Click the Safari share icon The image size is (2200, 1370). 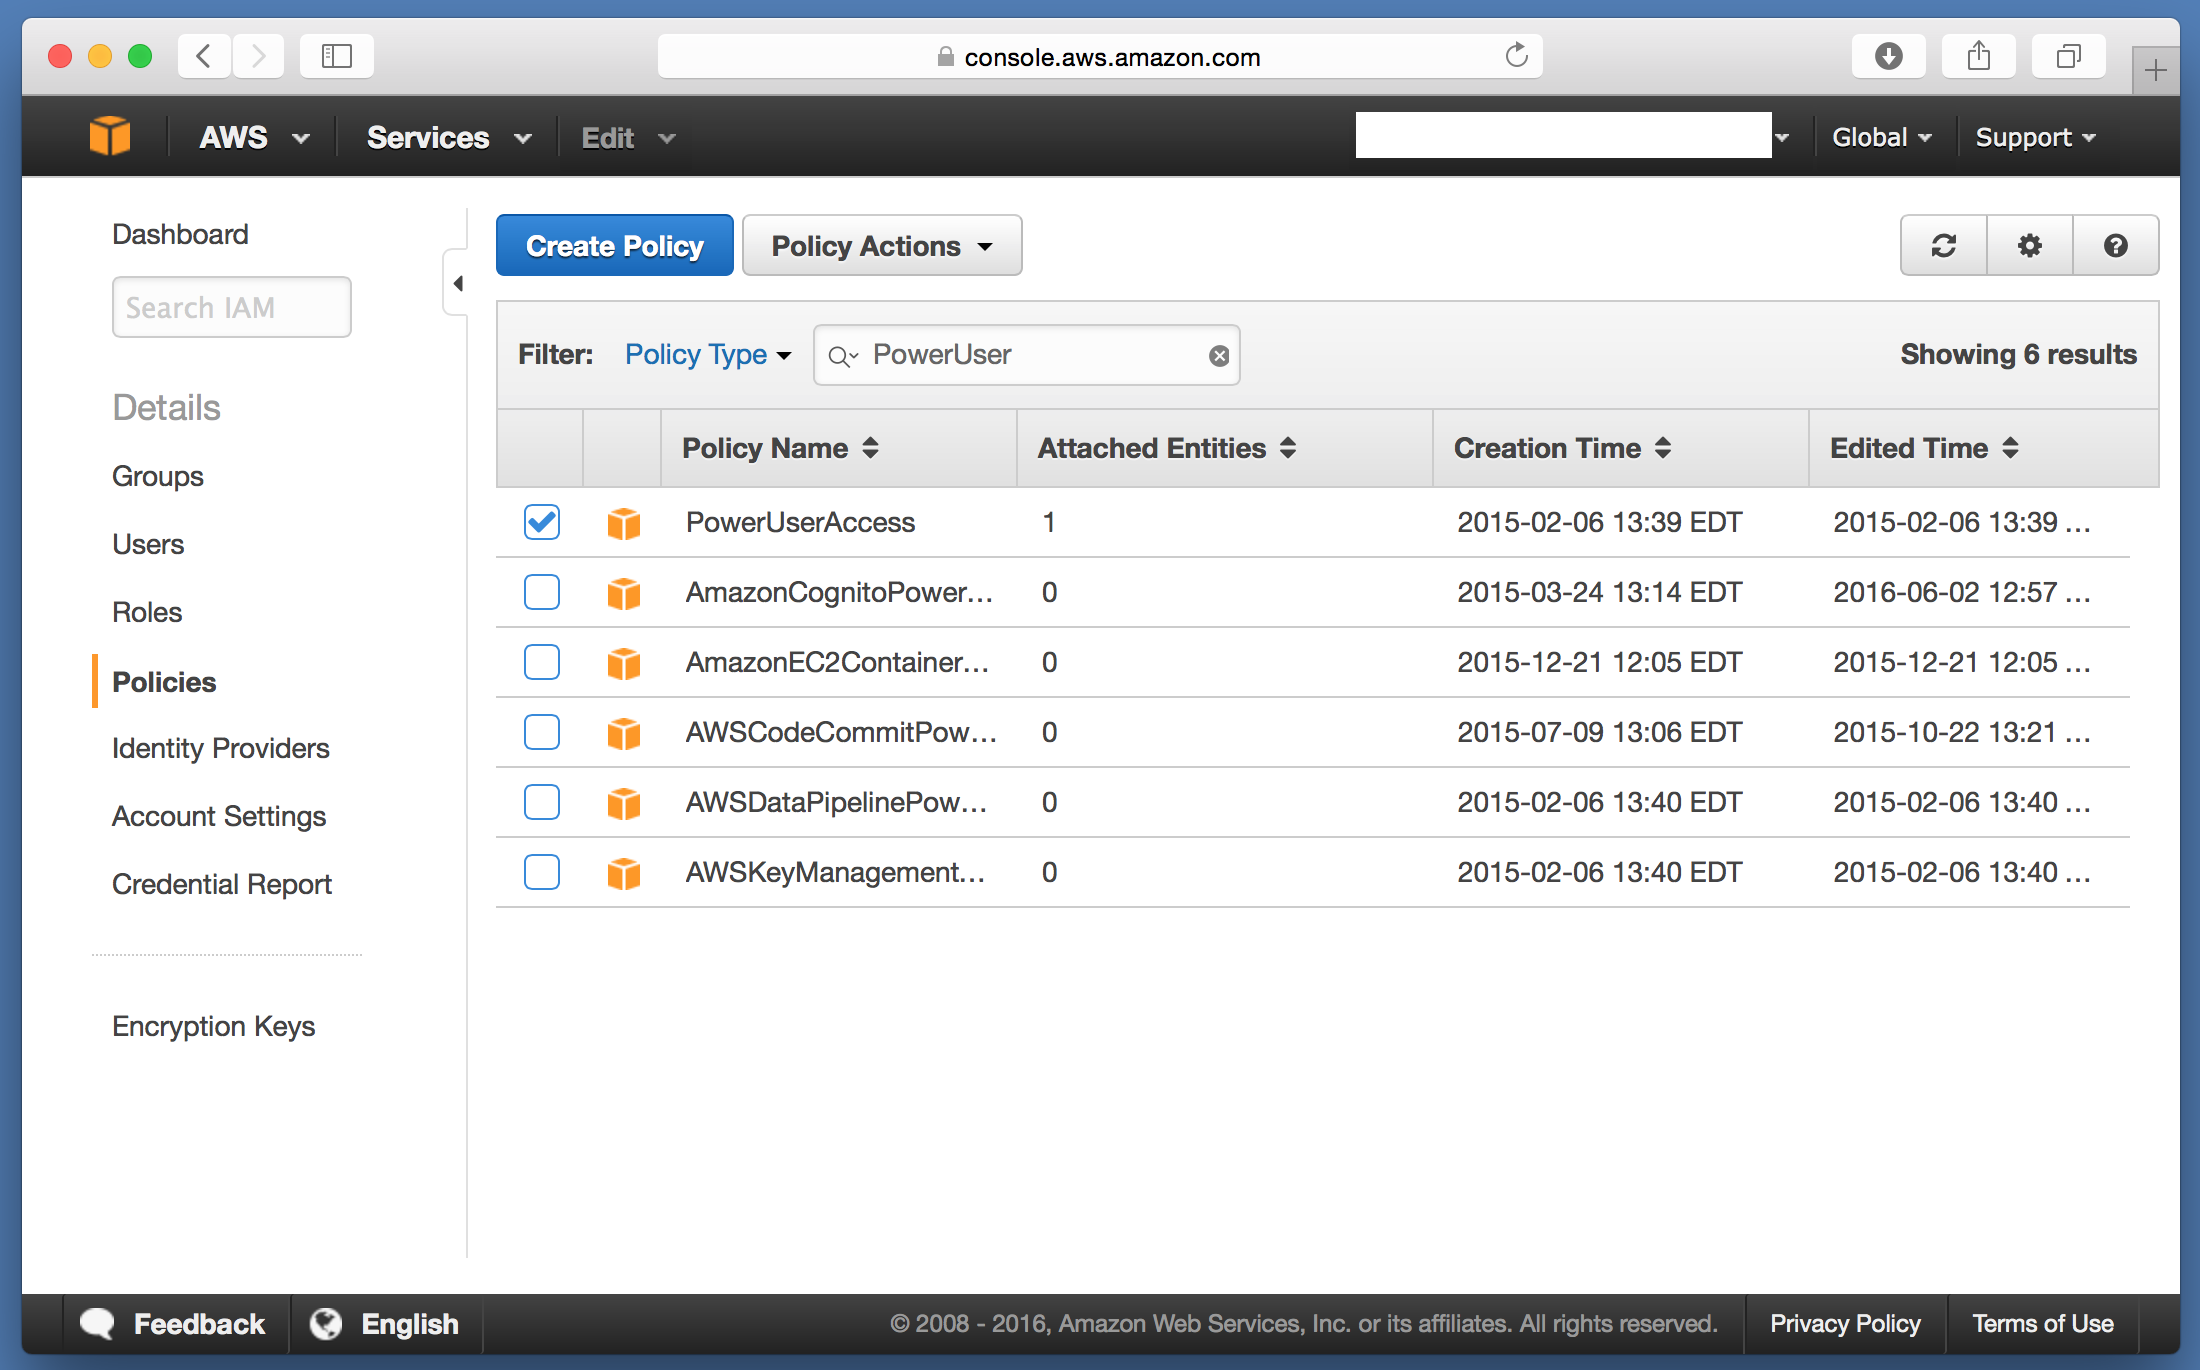click(x=1978, y=56)
